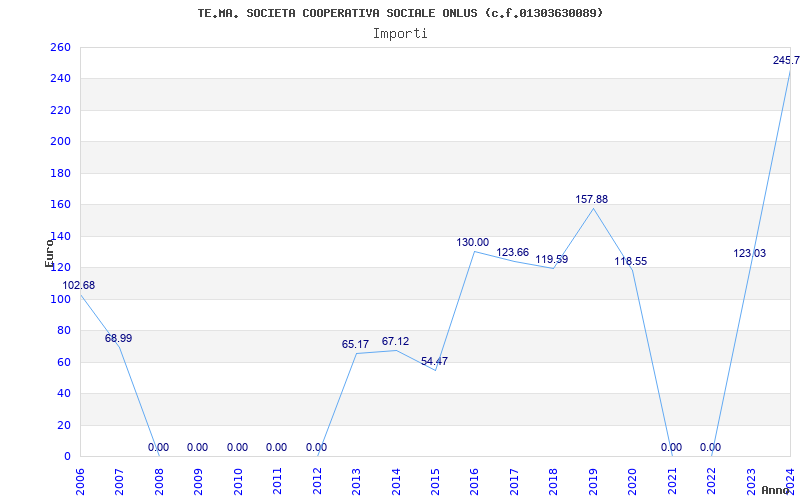Click the 2012 x-axis year label

pos(317,478)
